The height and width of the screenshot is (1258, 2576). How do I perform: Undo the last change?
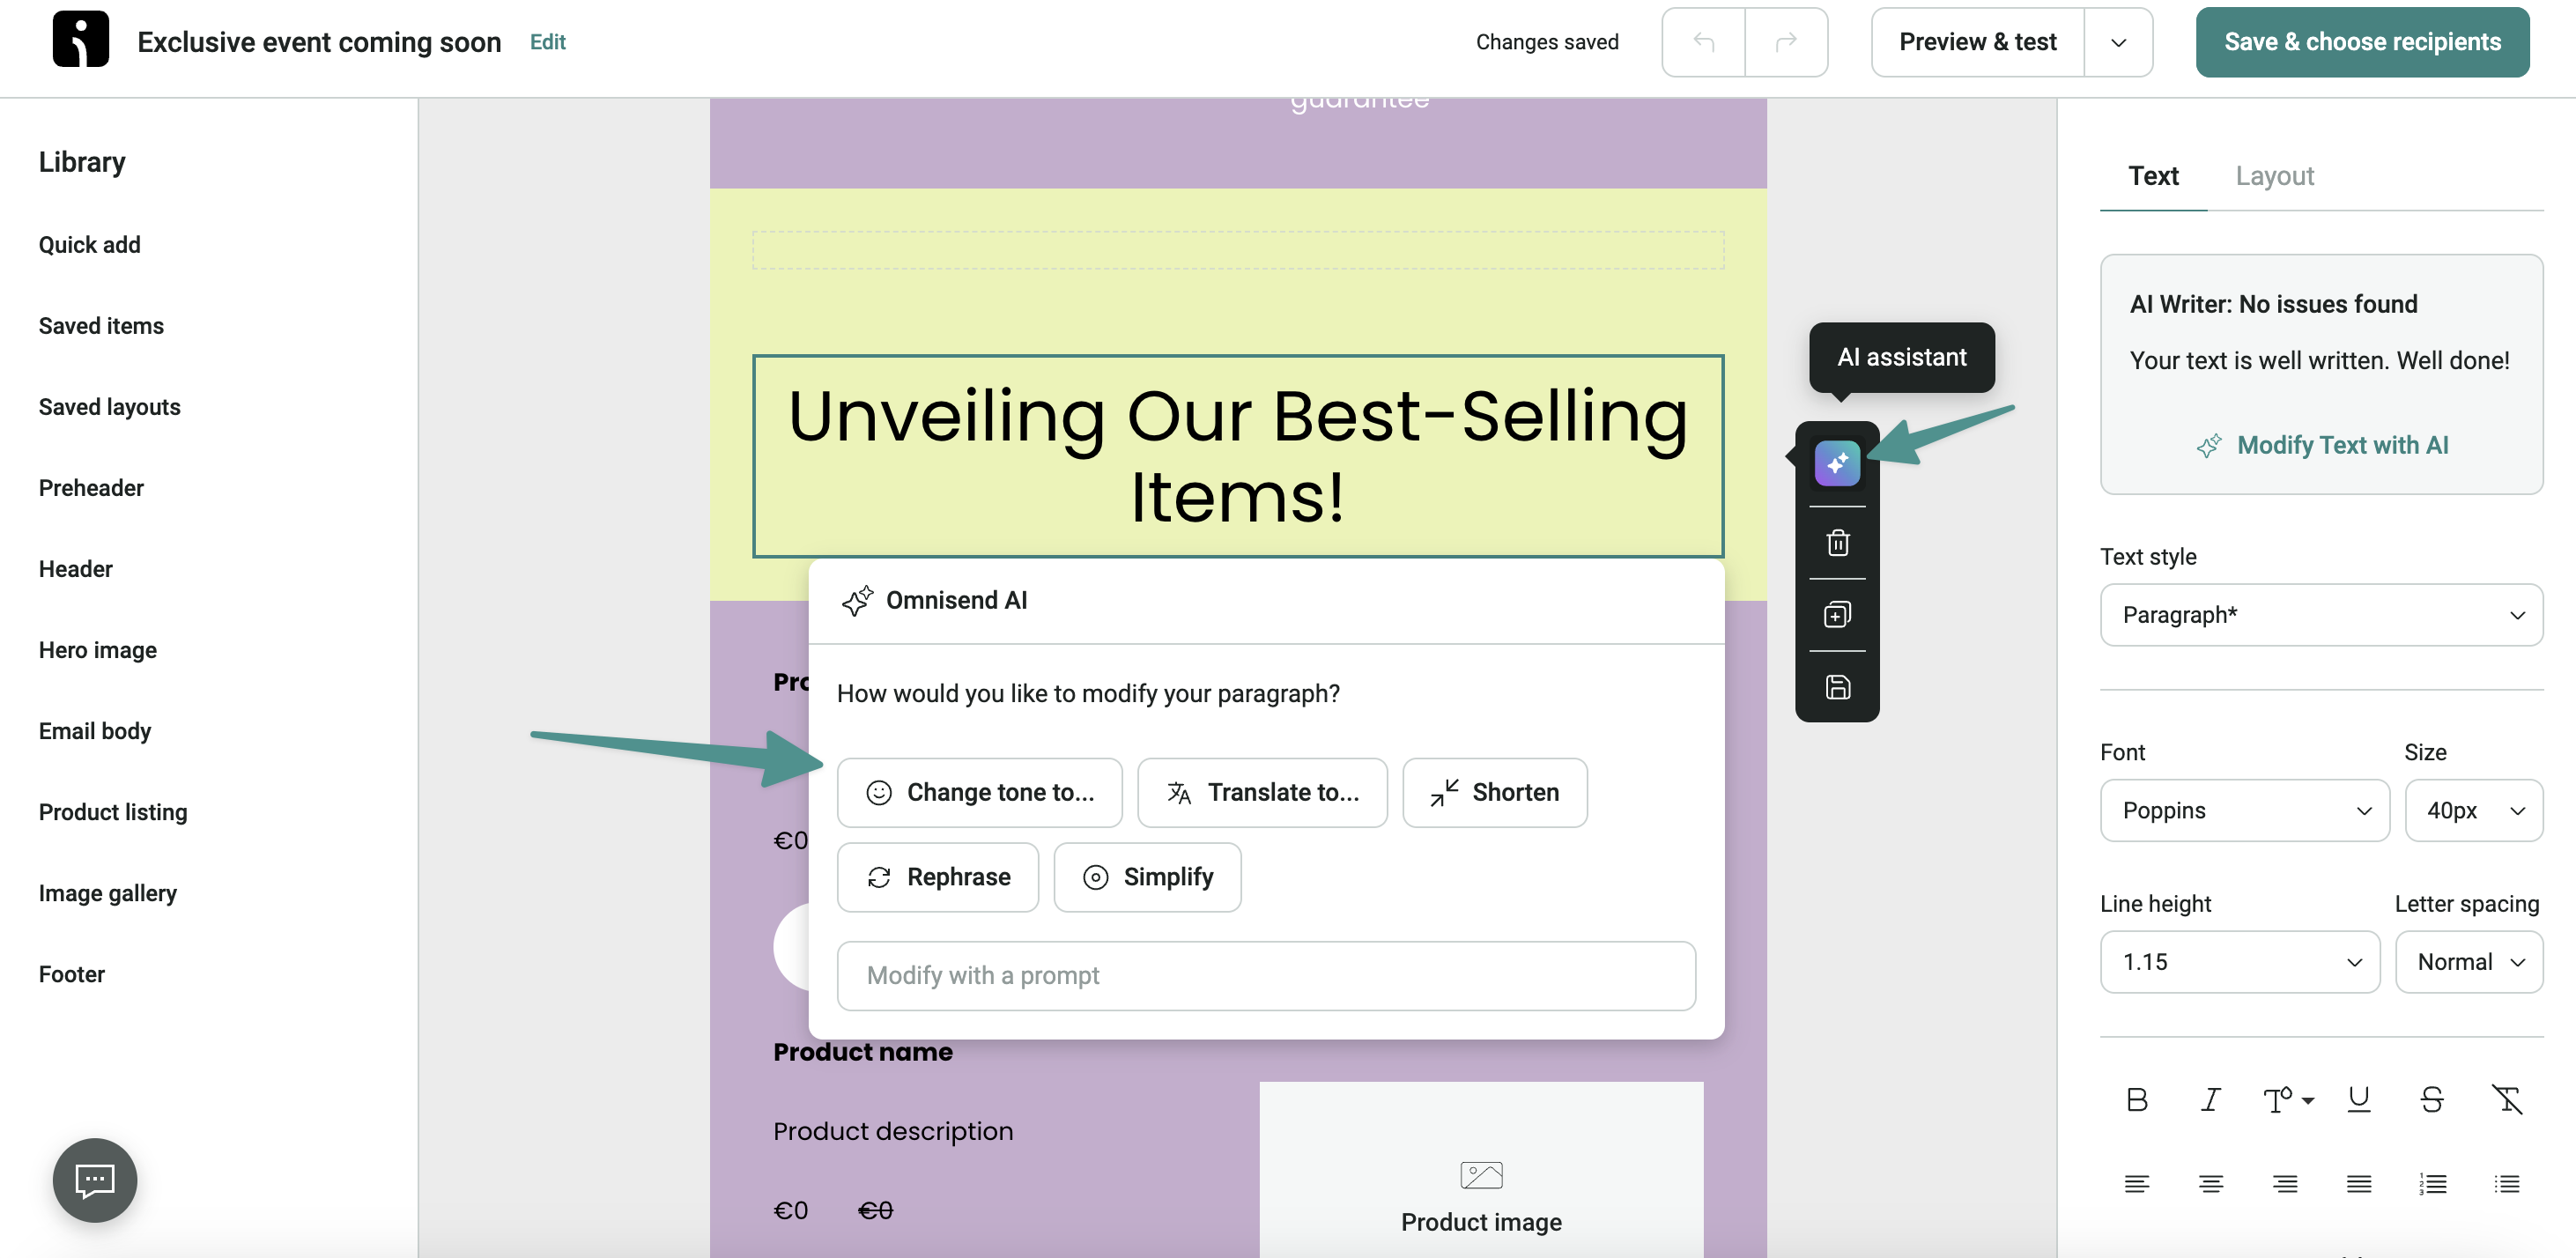(x=1703, y=42)
